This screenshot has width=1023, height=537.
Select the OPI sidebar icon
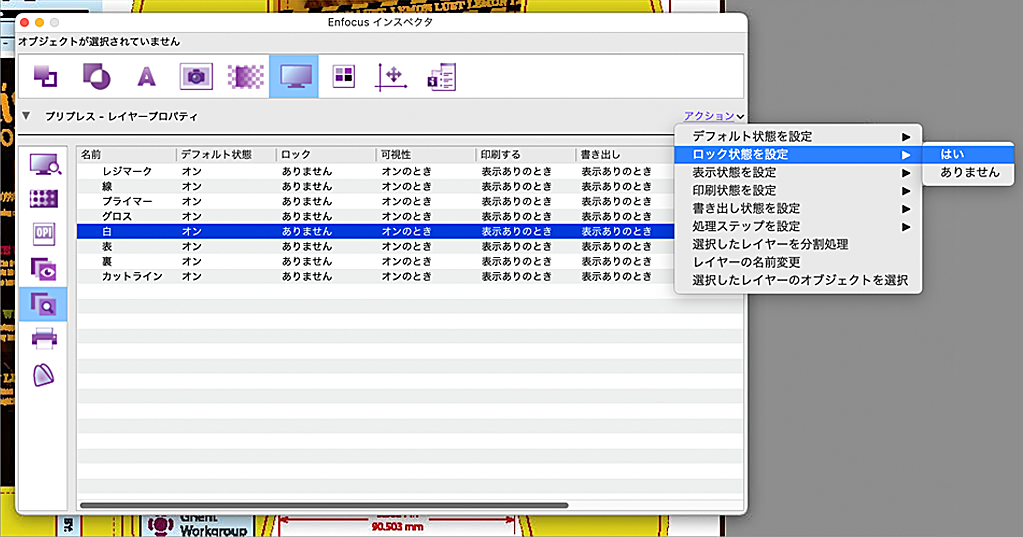[44, 232]
